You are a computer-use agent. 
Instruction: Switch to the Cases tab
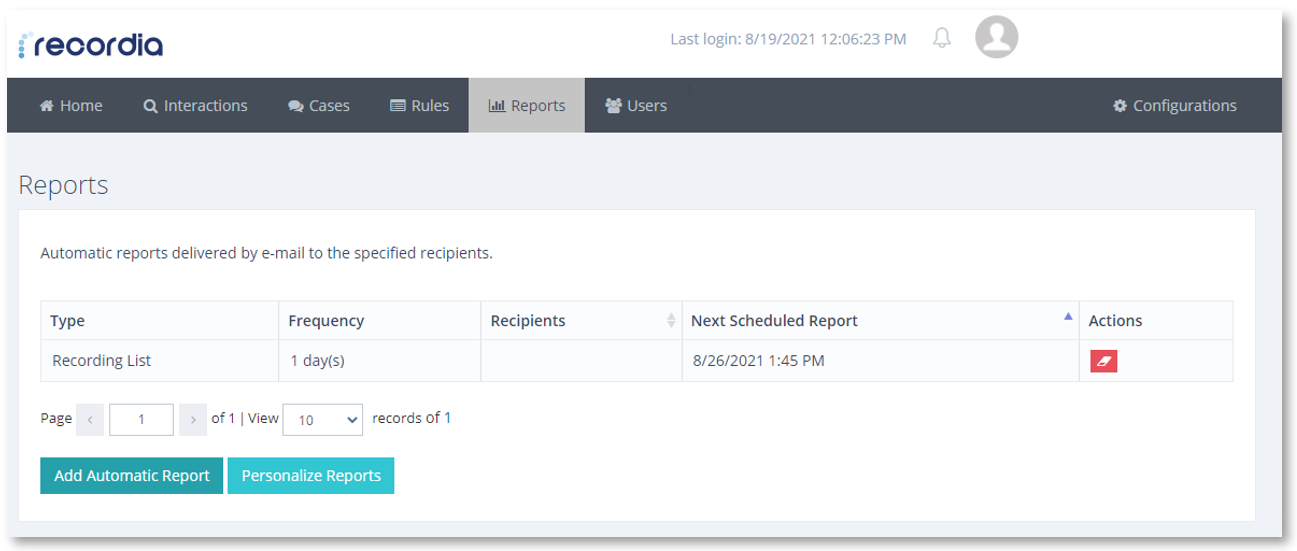[319, 105]
